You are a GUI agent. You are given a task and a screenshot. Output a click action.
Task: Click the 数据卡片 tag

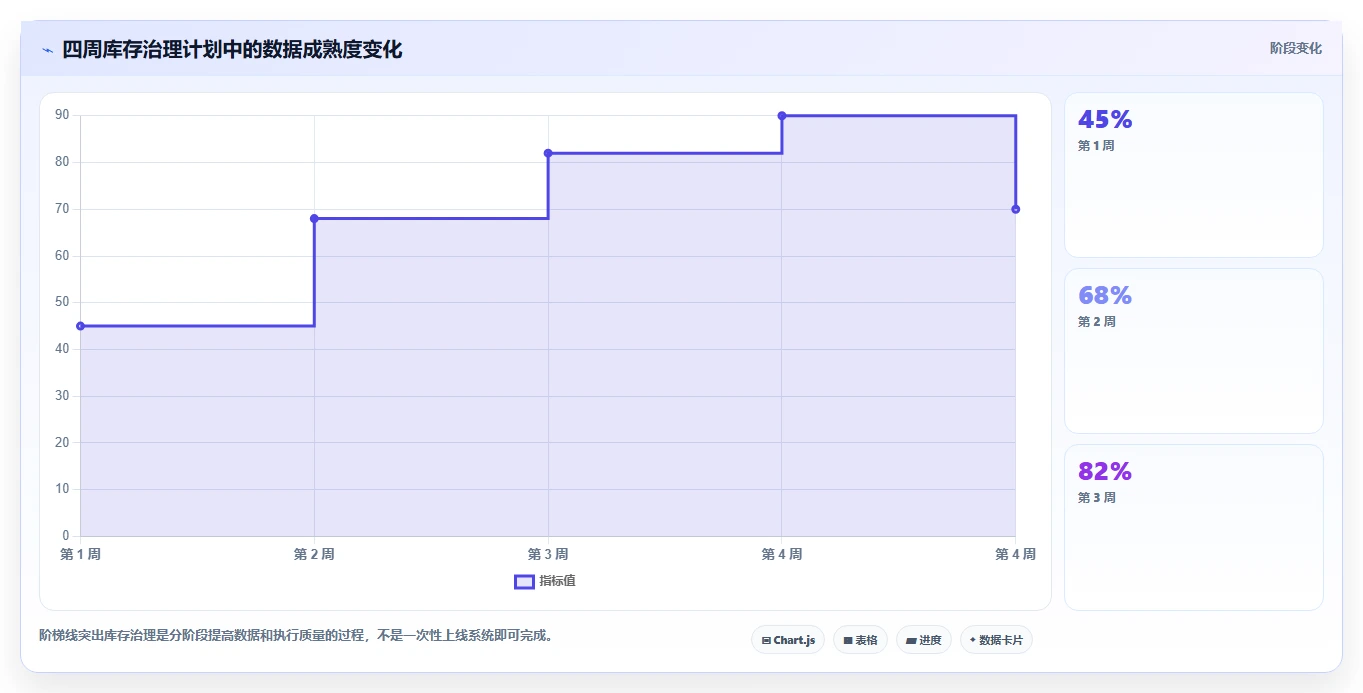pyautogui.click(x=996, y=640)
